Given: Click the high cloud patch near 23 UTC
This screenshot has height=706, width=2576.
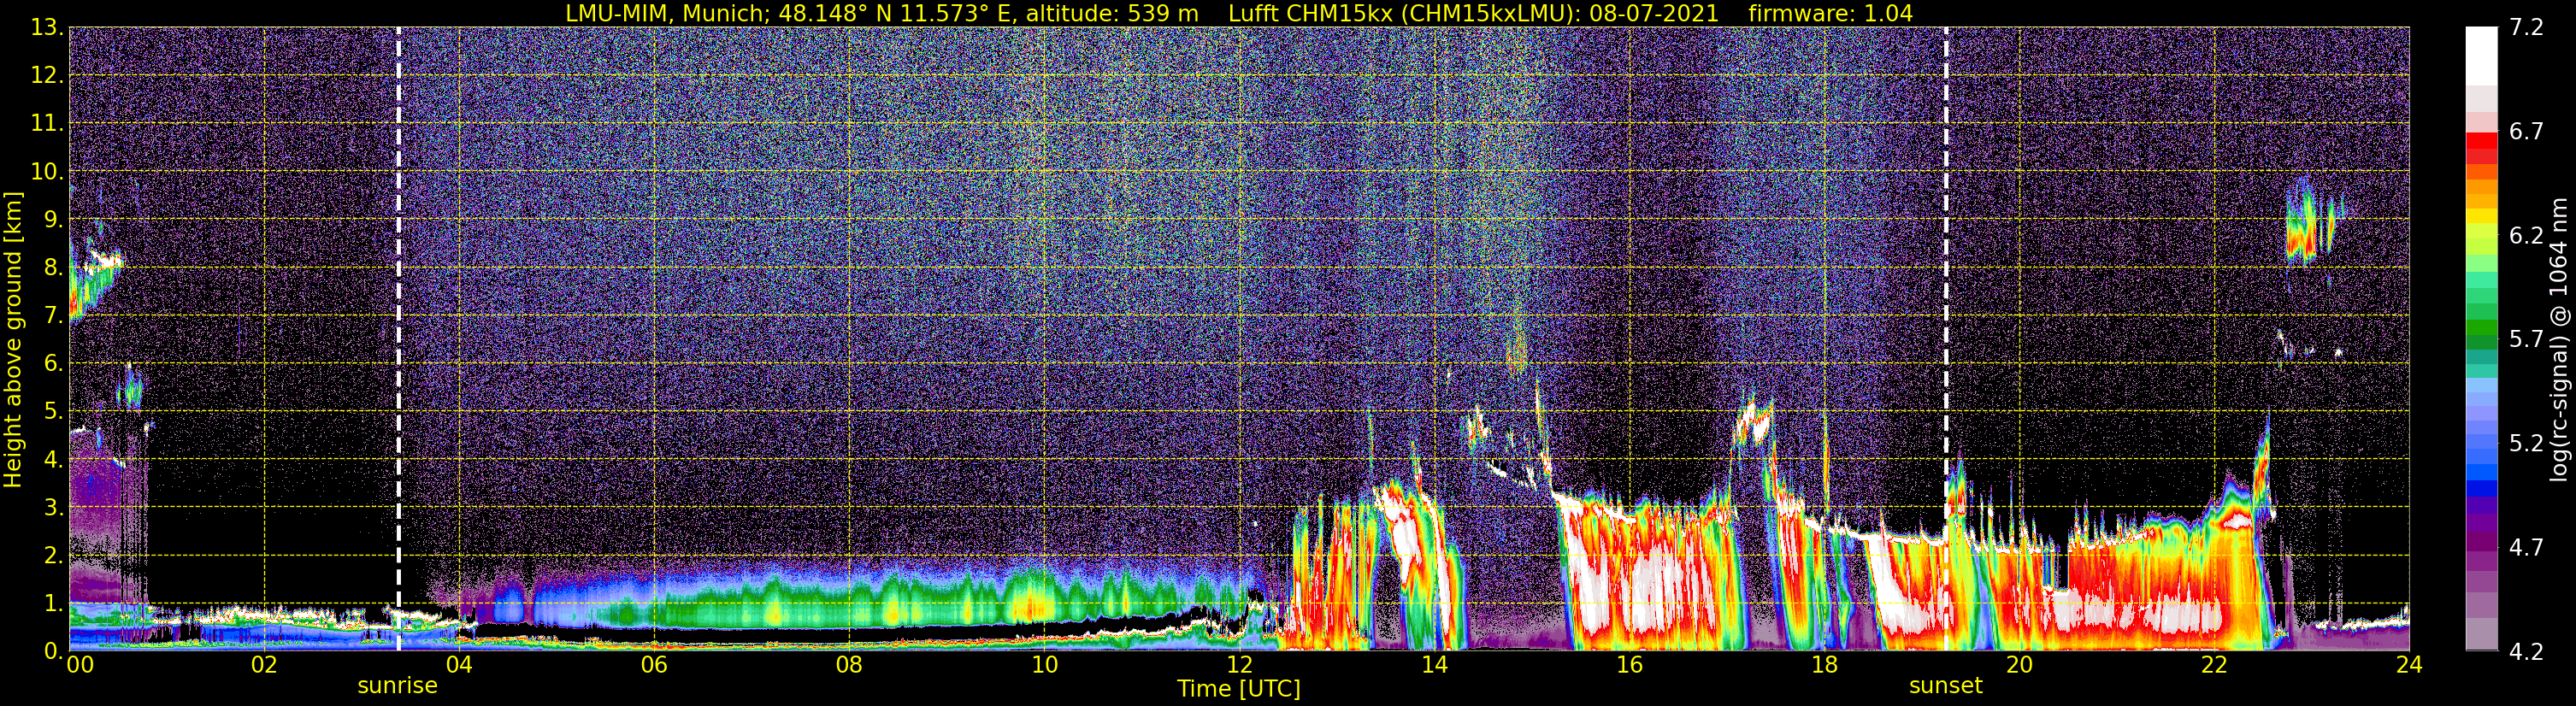Looking at the screenshot, I should [x=2314, y=222].
